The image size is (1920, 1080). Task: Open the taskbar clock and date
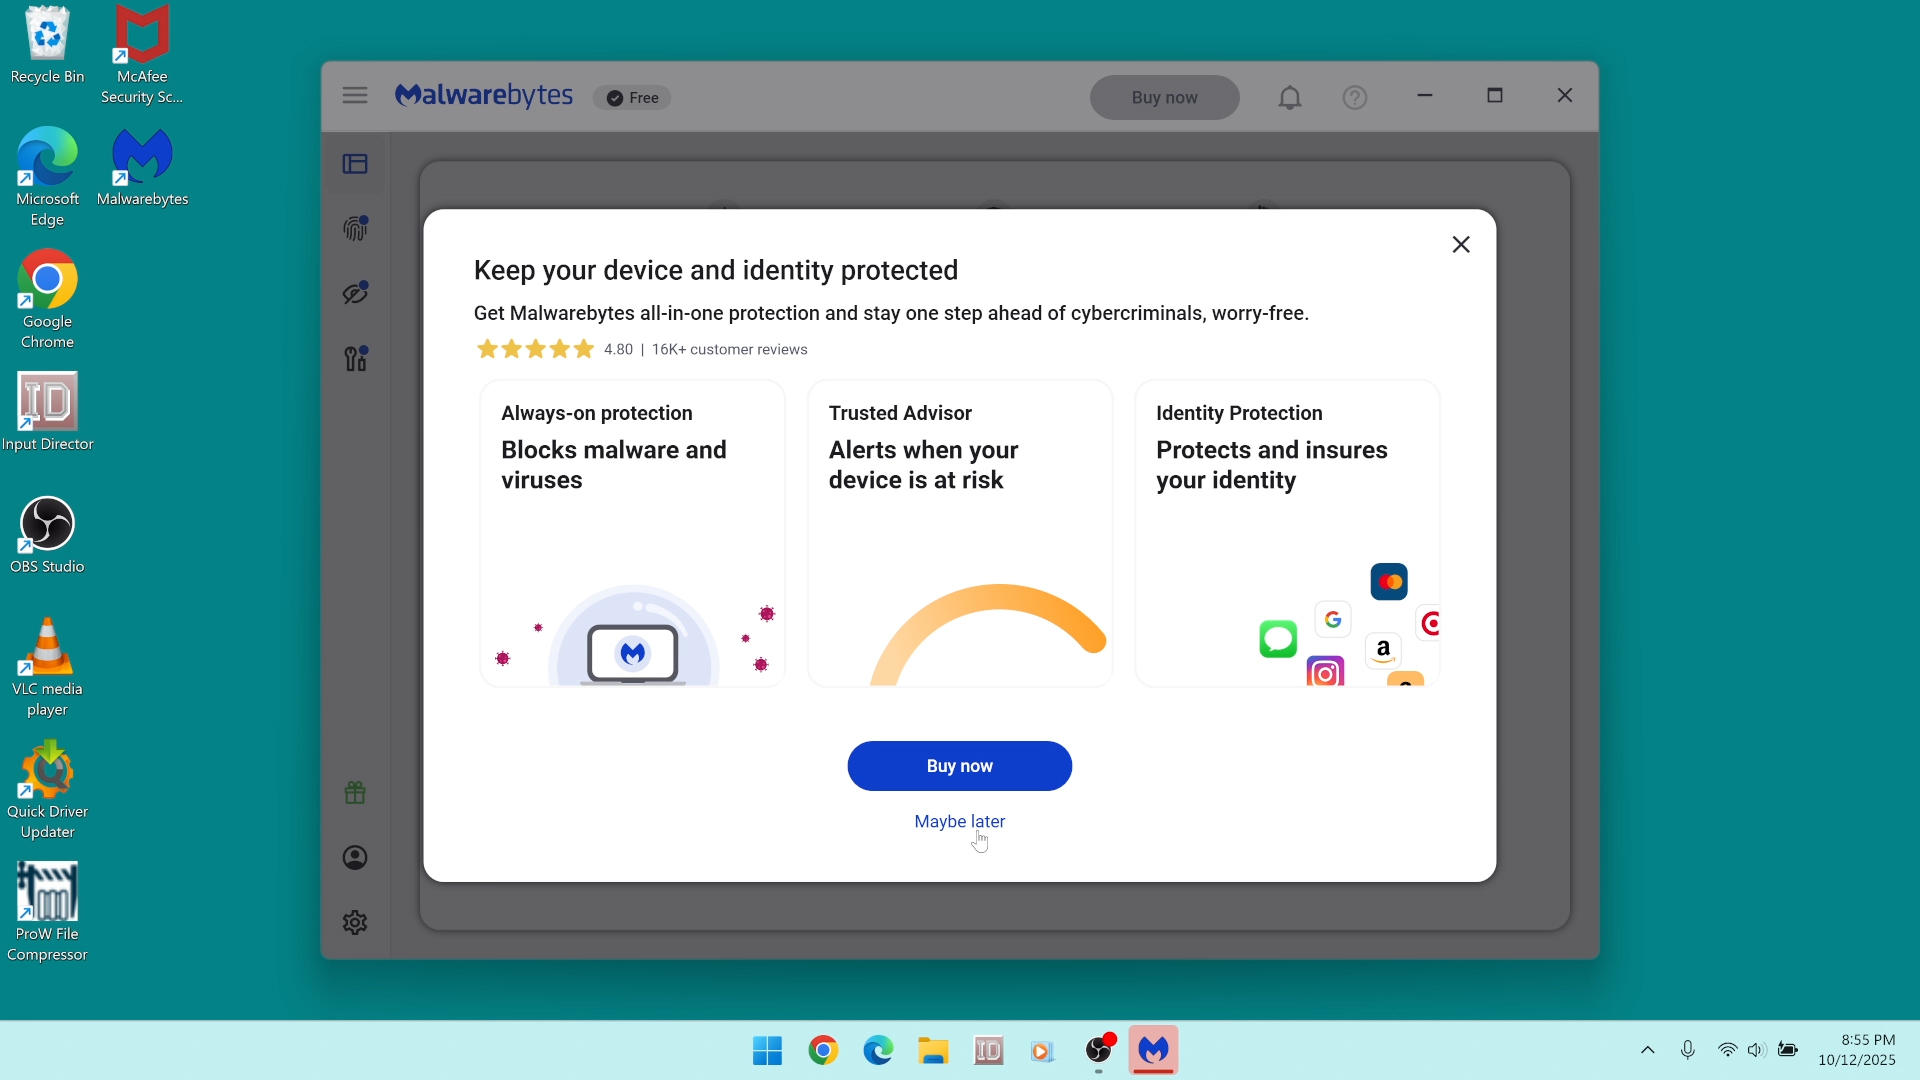coord(1857,1050)
